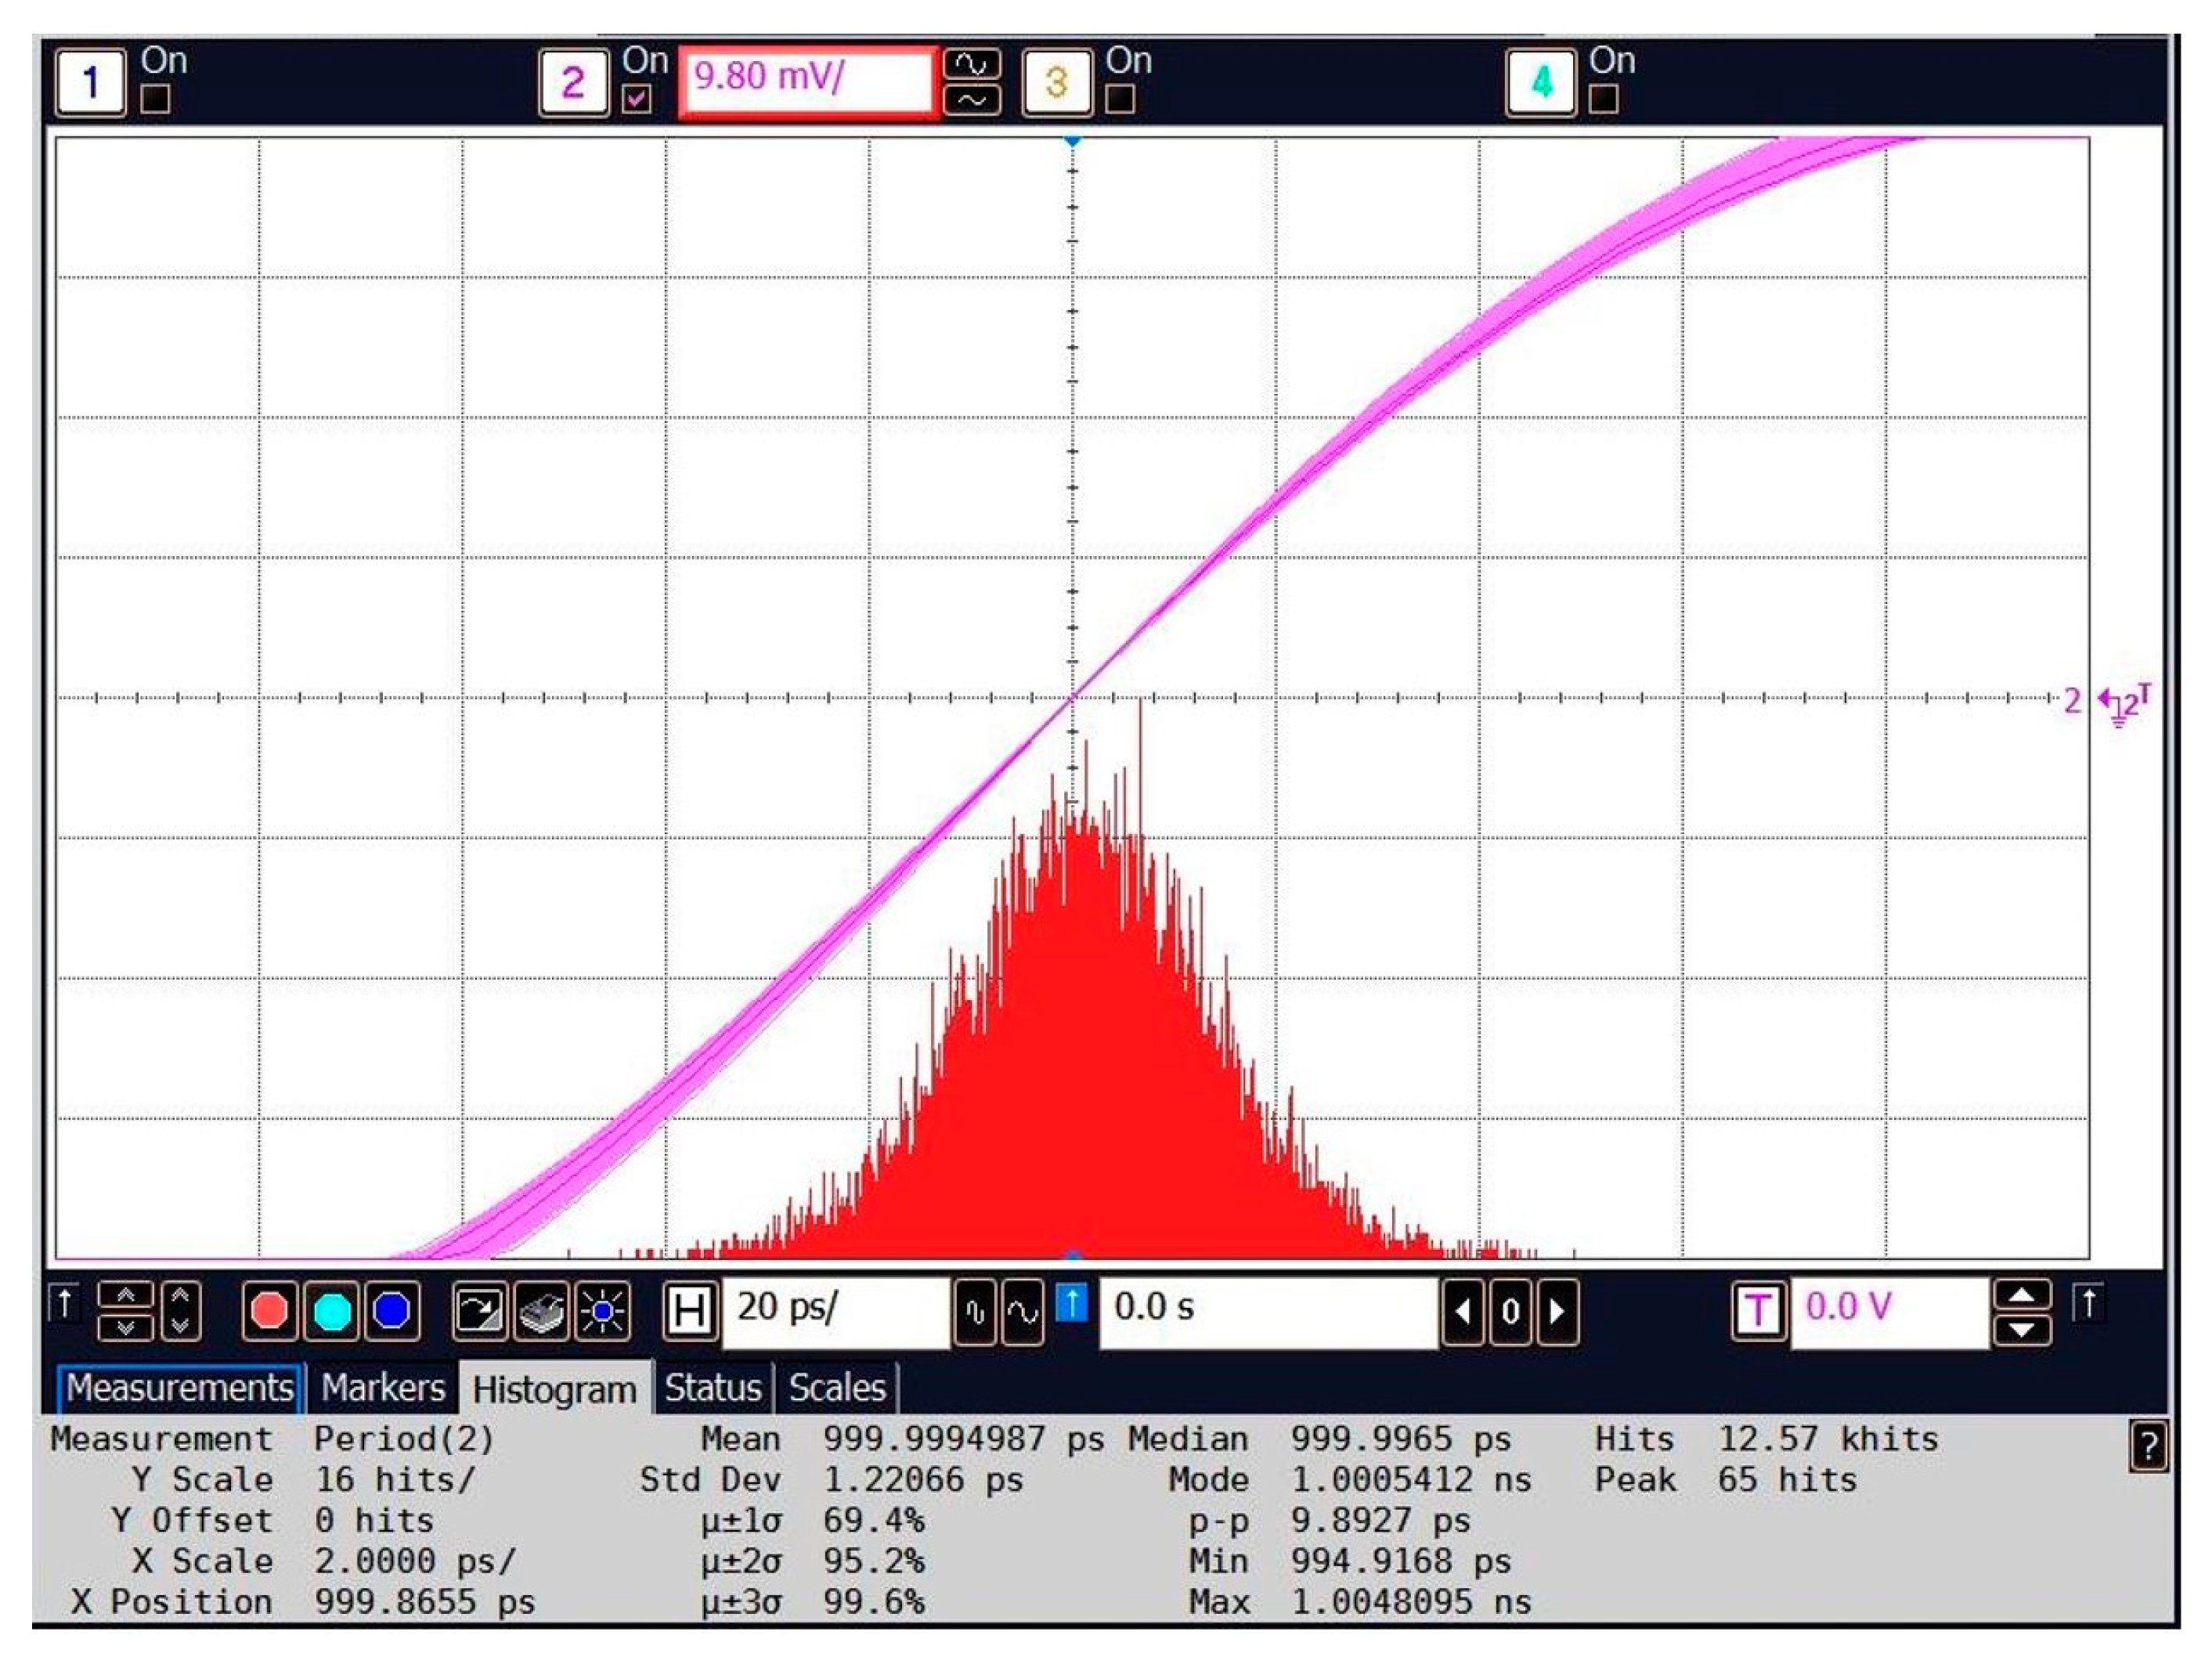Increase trigger level with the up stepper
Image resolution: width=2212 pixels, height=1657 pixels.
2022,1295
